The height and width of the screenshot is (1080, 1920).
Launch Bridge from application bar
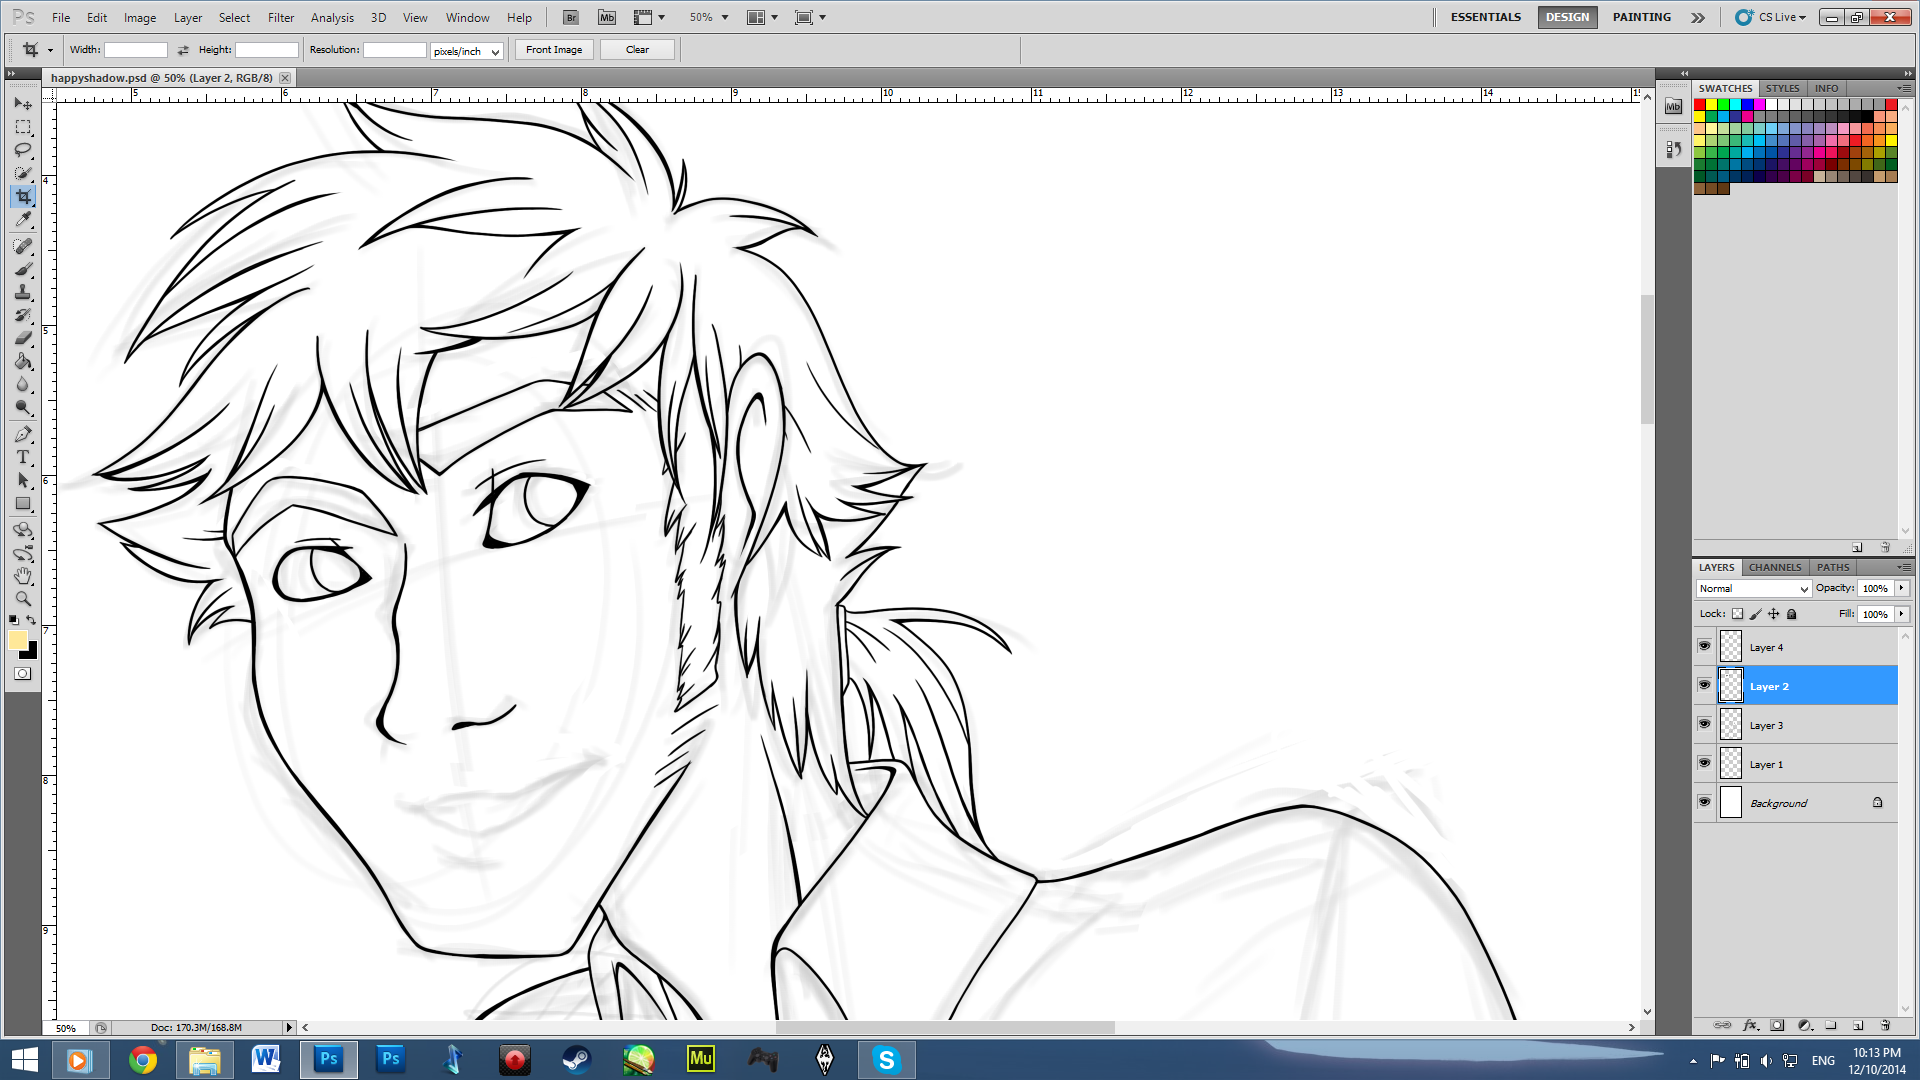click(x=571, y=17)
